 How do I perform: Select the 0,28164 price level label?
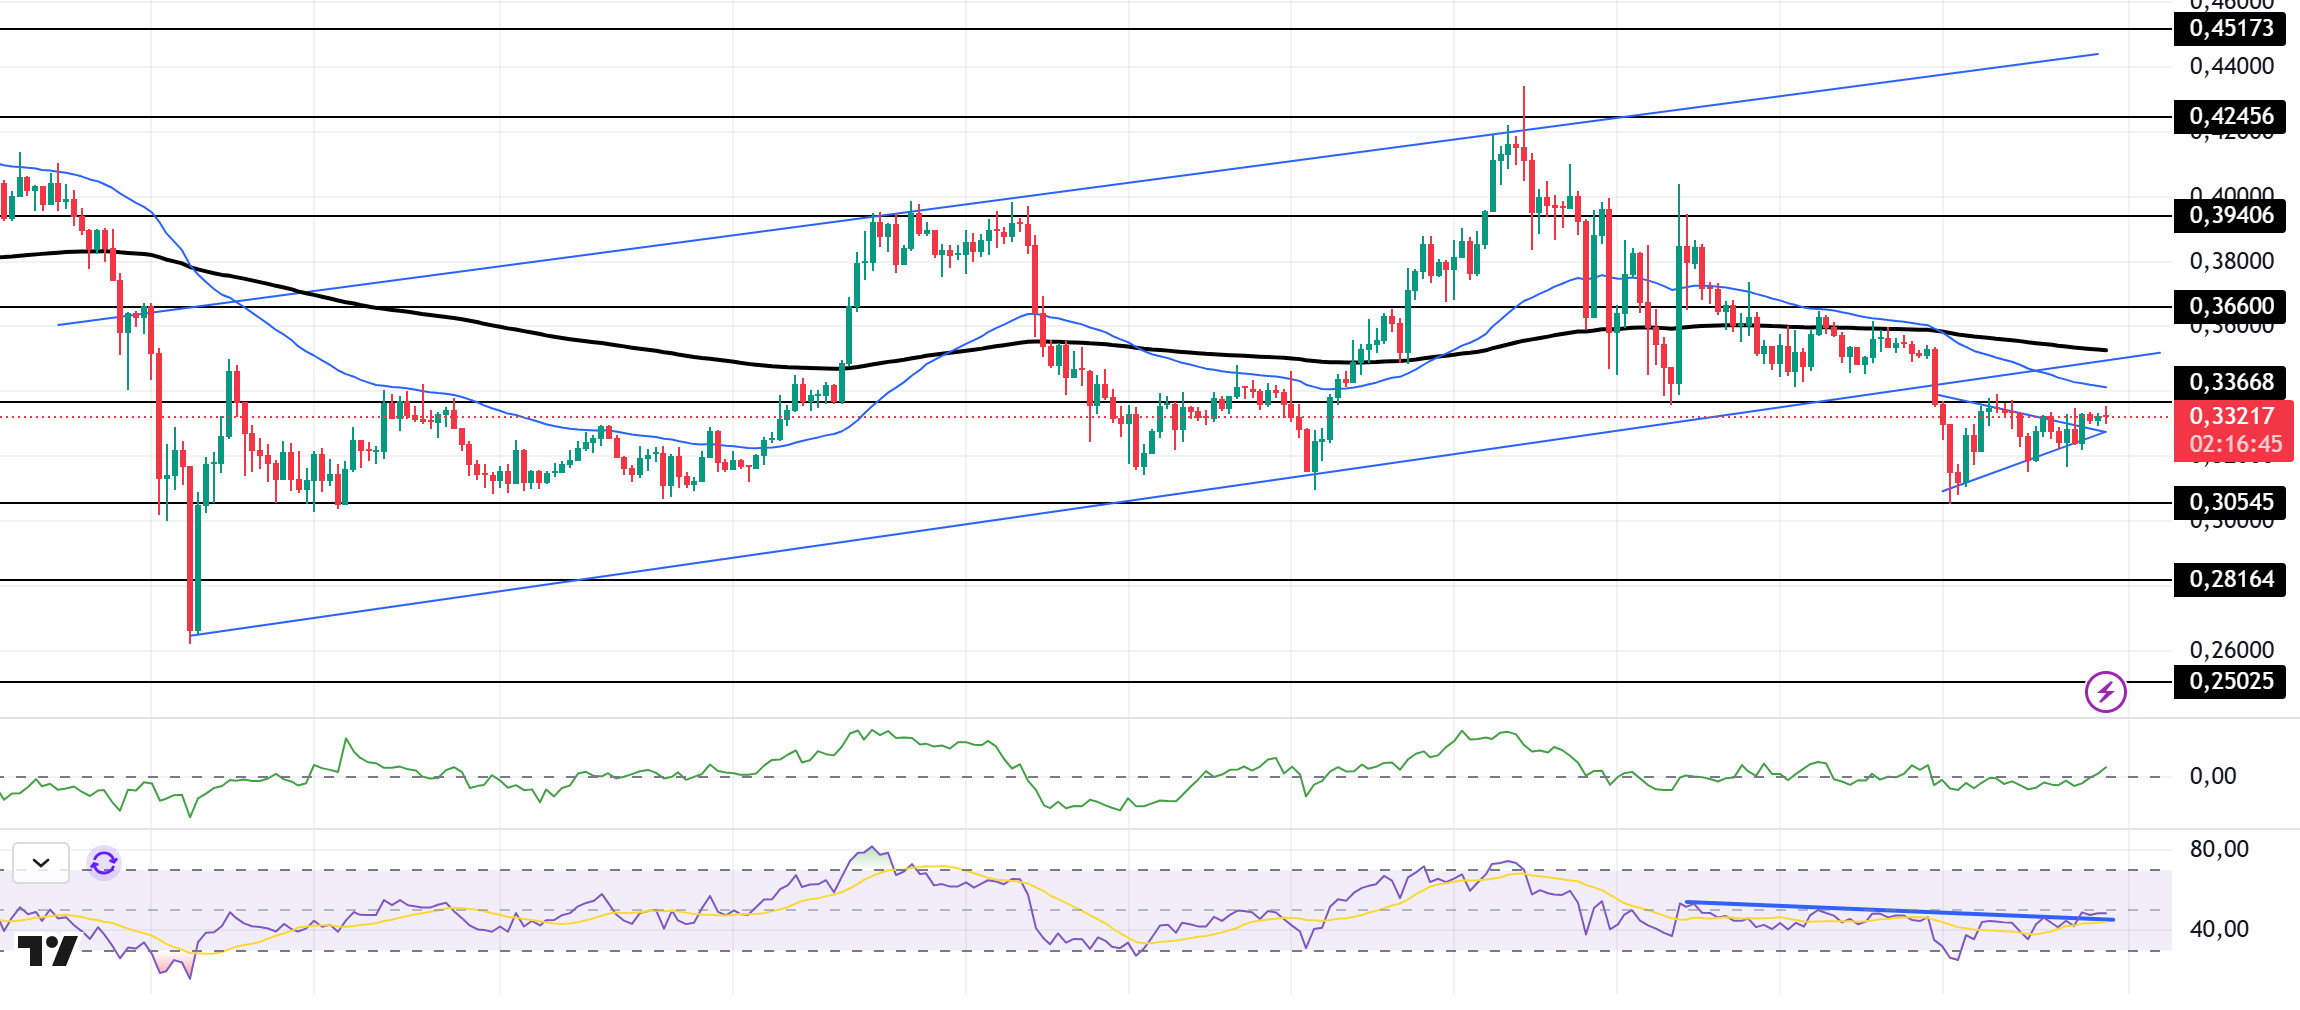[2230, 579]
